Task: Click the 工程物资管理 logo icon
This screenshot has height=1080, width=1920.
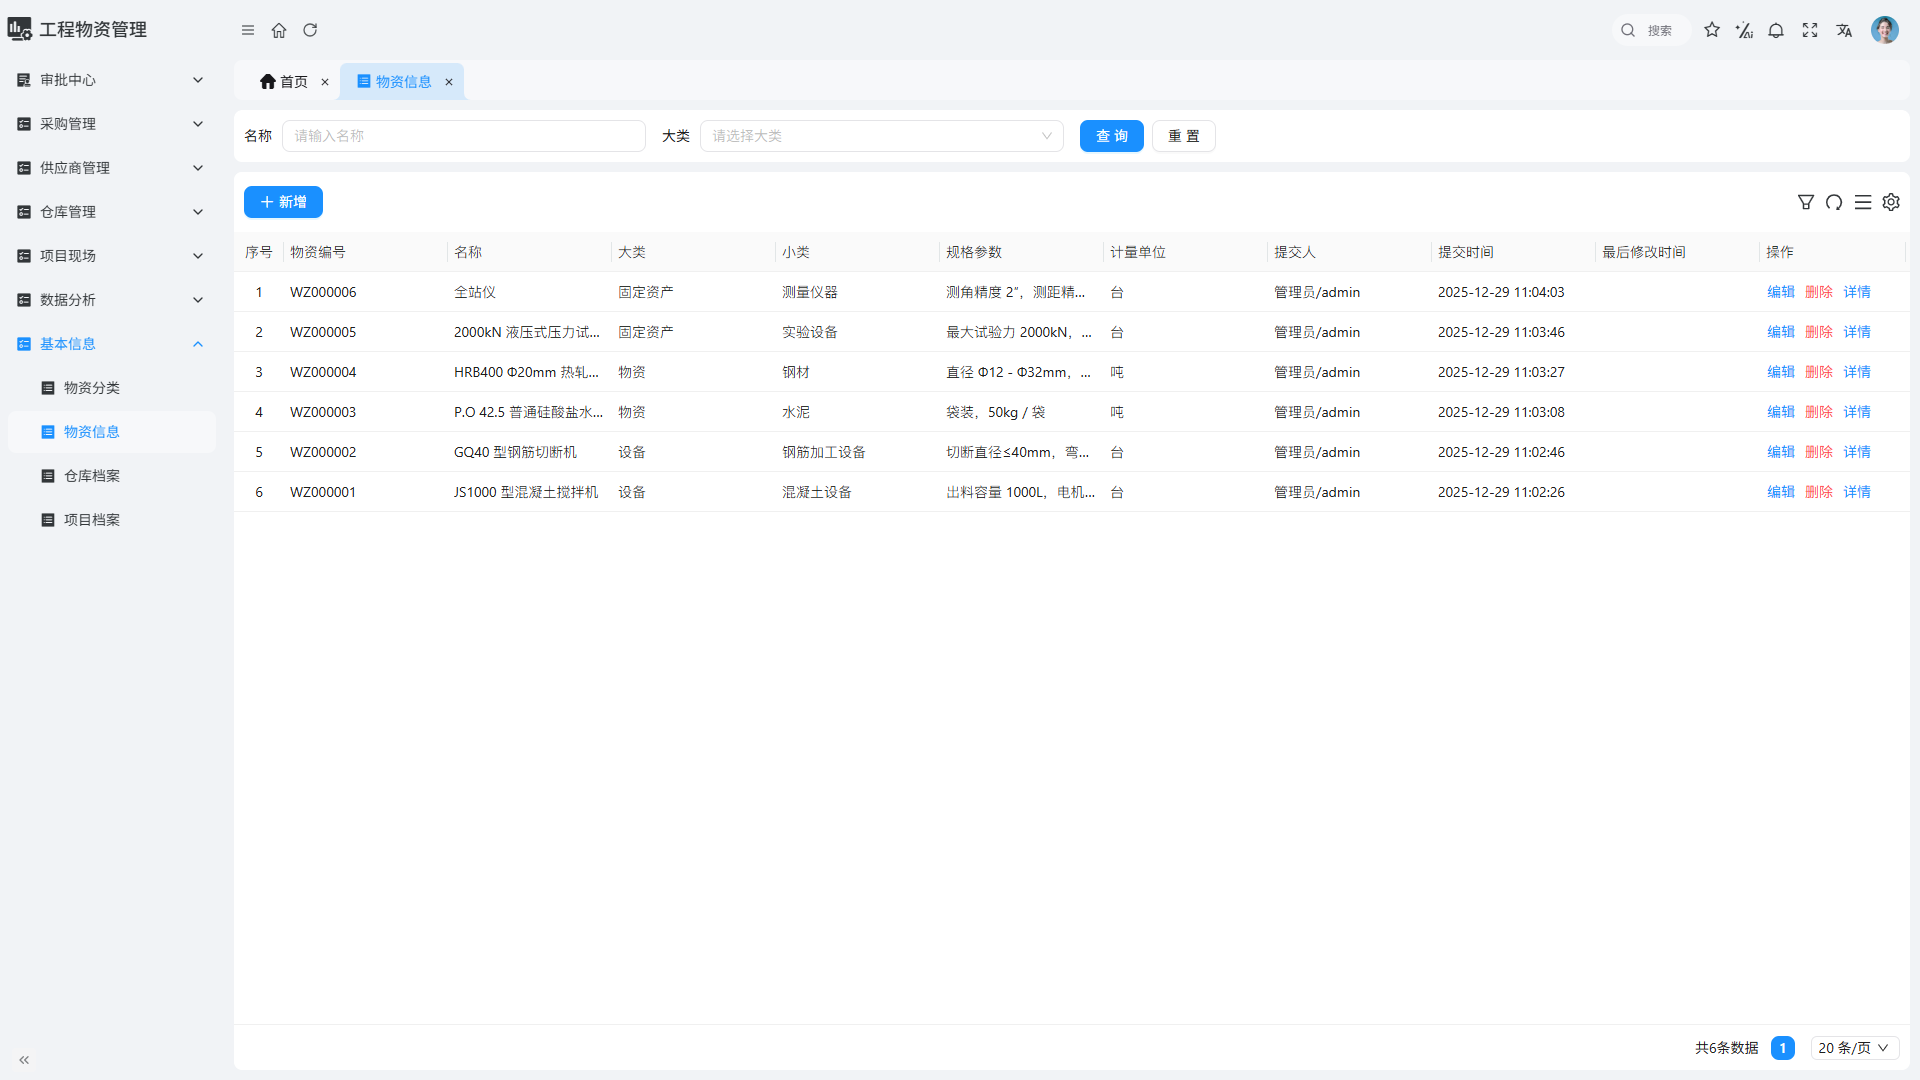Action: tap(20, 29)
